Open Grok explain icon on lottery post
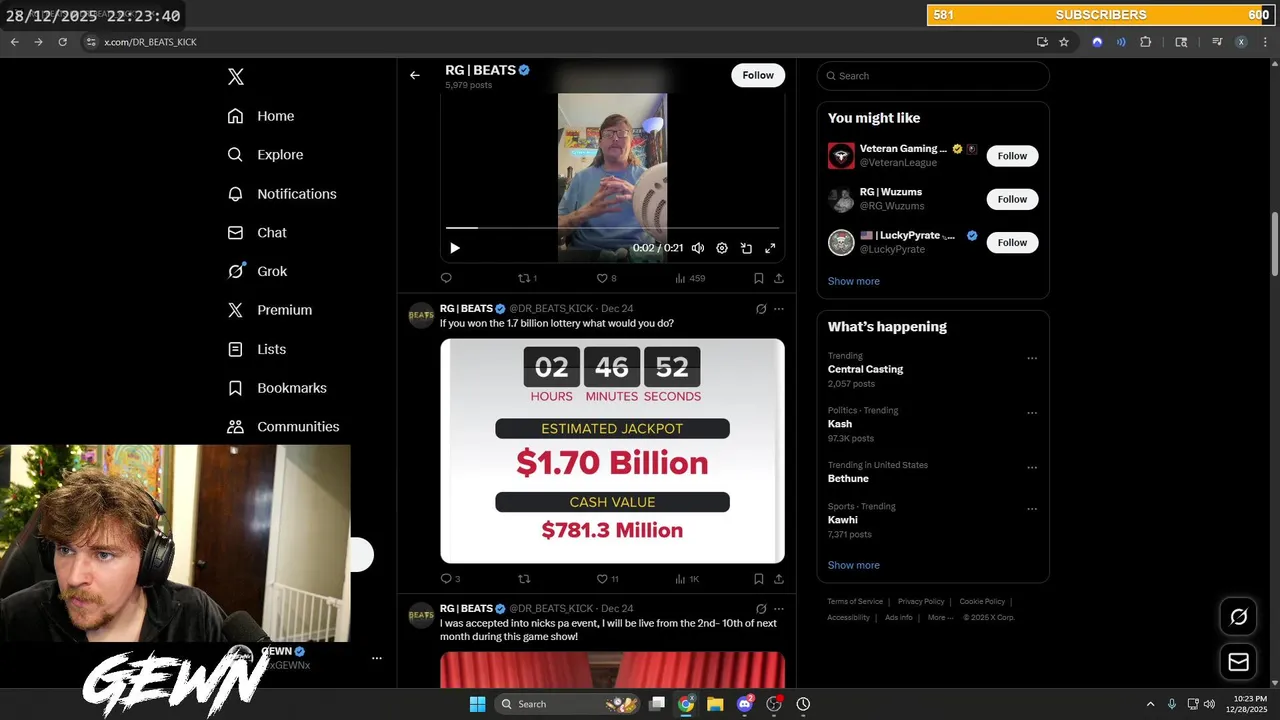This screenshot has width=1280, height=720. coord(761,309)
